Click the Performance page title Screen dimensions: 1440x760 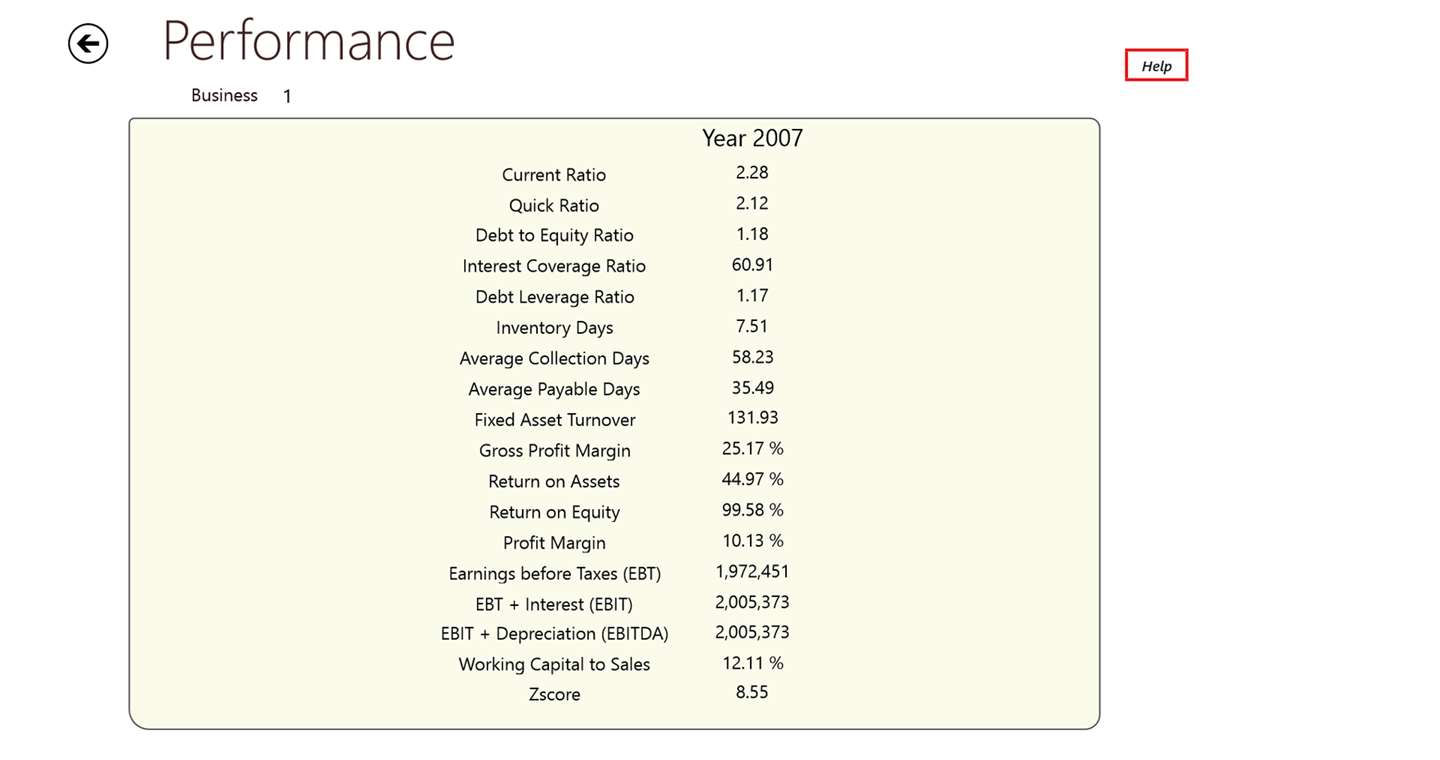[308, 42]
